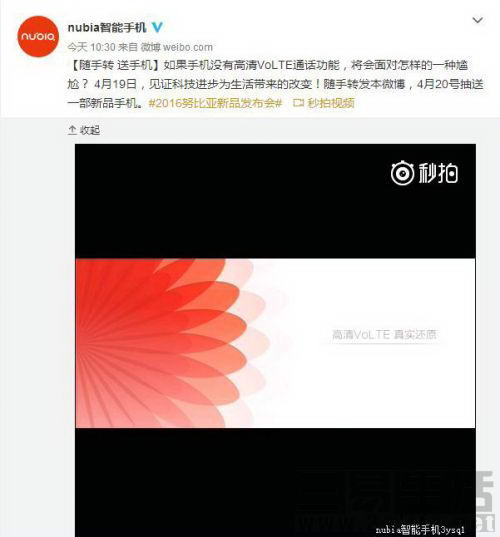This screenshot has width=500, height=537.
Task: Open the #2016努比亚新品发布会# hashtag
Action: tap(215, 103)
